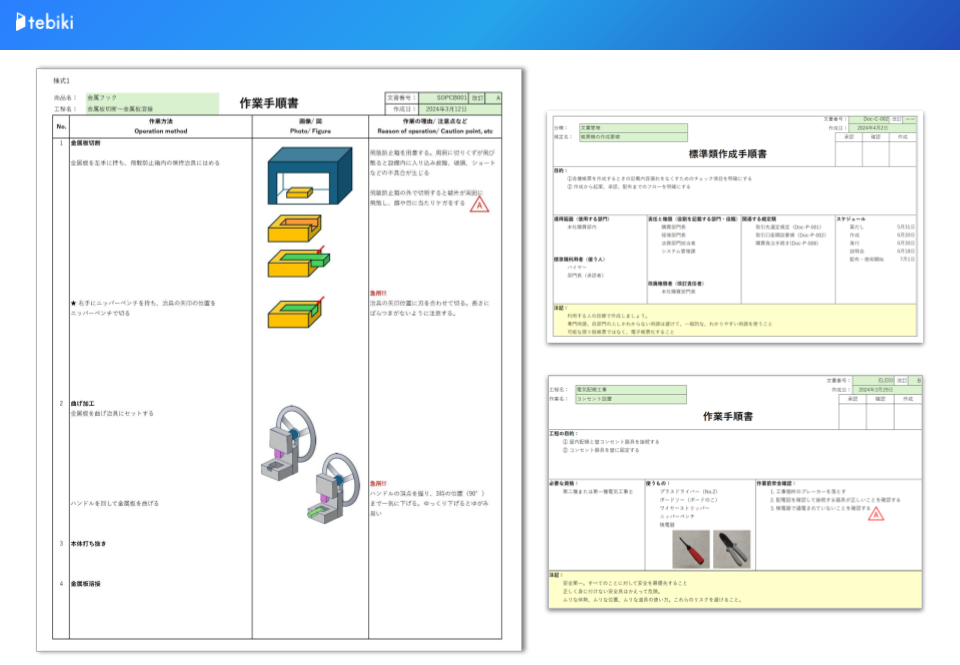
Task: Select the yellow jig with trimmed green plate
Action: (x=296, y=312)
